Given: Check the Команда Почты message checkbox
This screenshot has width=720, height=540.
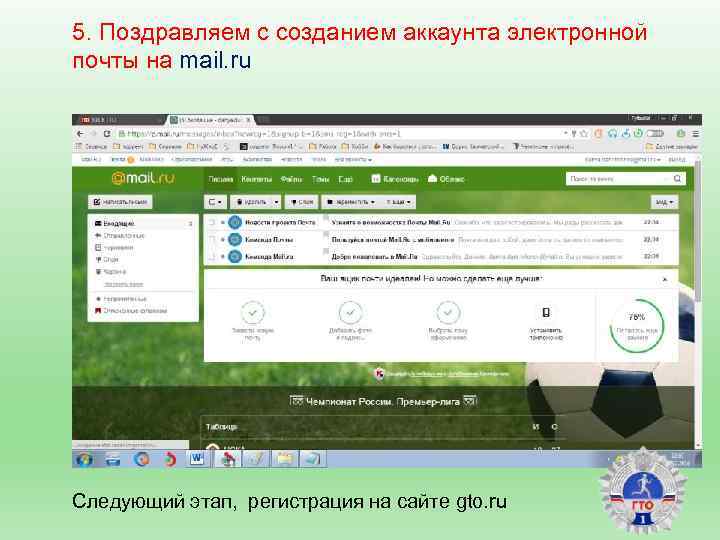Looking at the screenshot, I should 212,239.
